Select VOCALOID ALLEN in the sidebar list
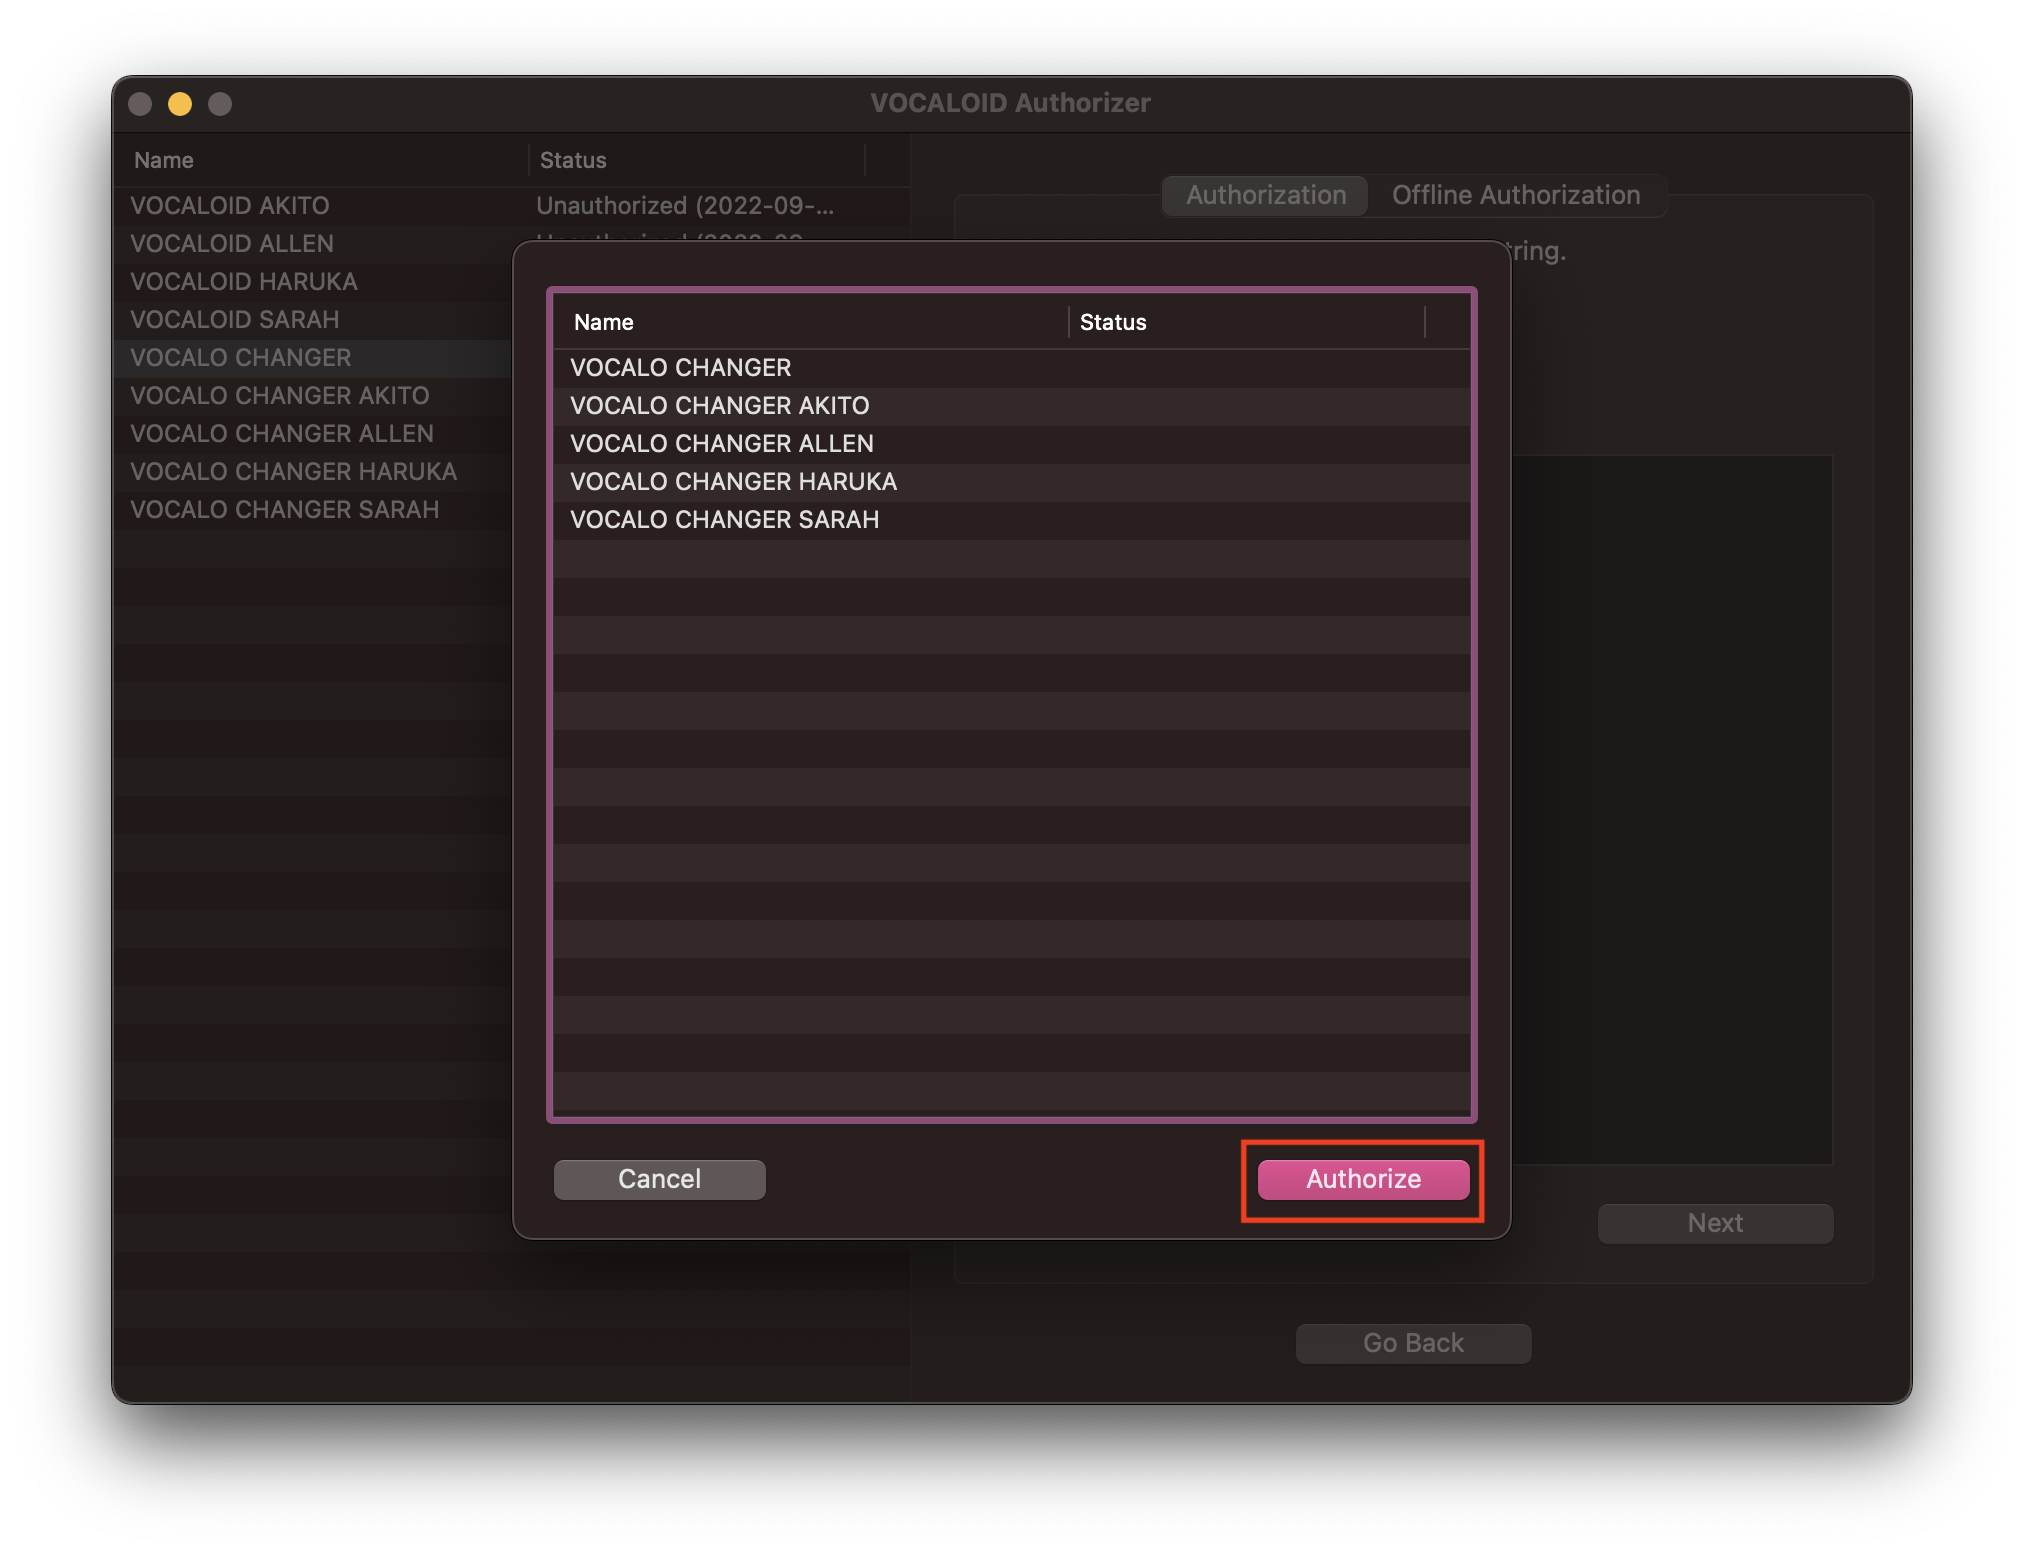 tap(231, 243)
